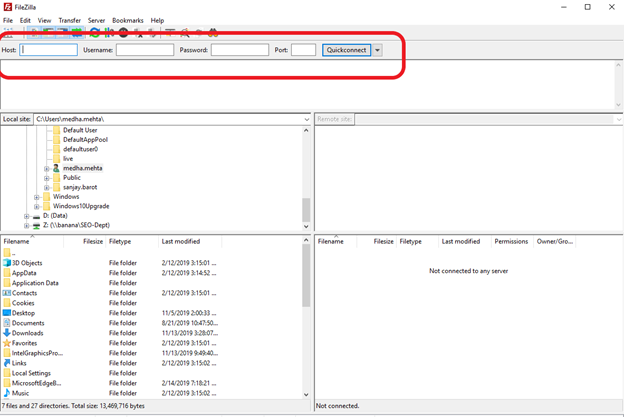The image size is (624, 417).
Task: Click the Contacts folder icon
Action: (x=7, y=293)
